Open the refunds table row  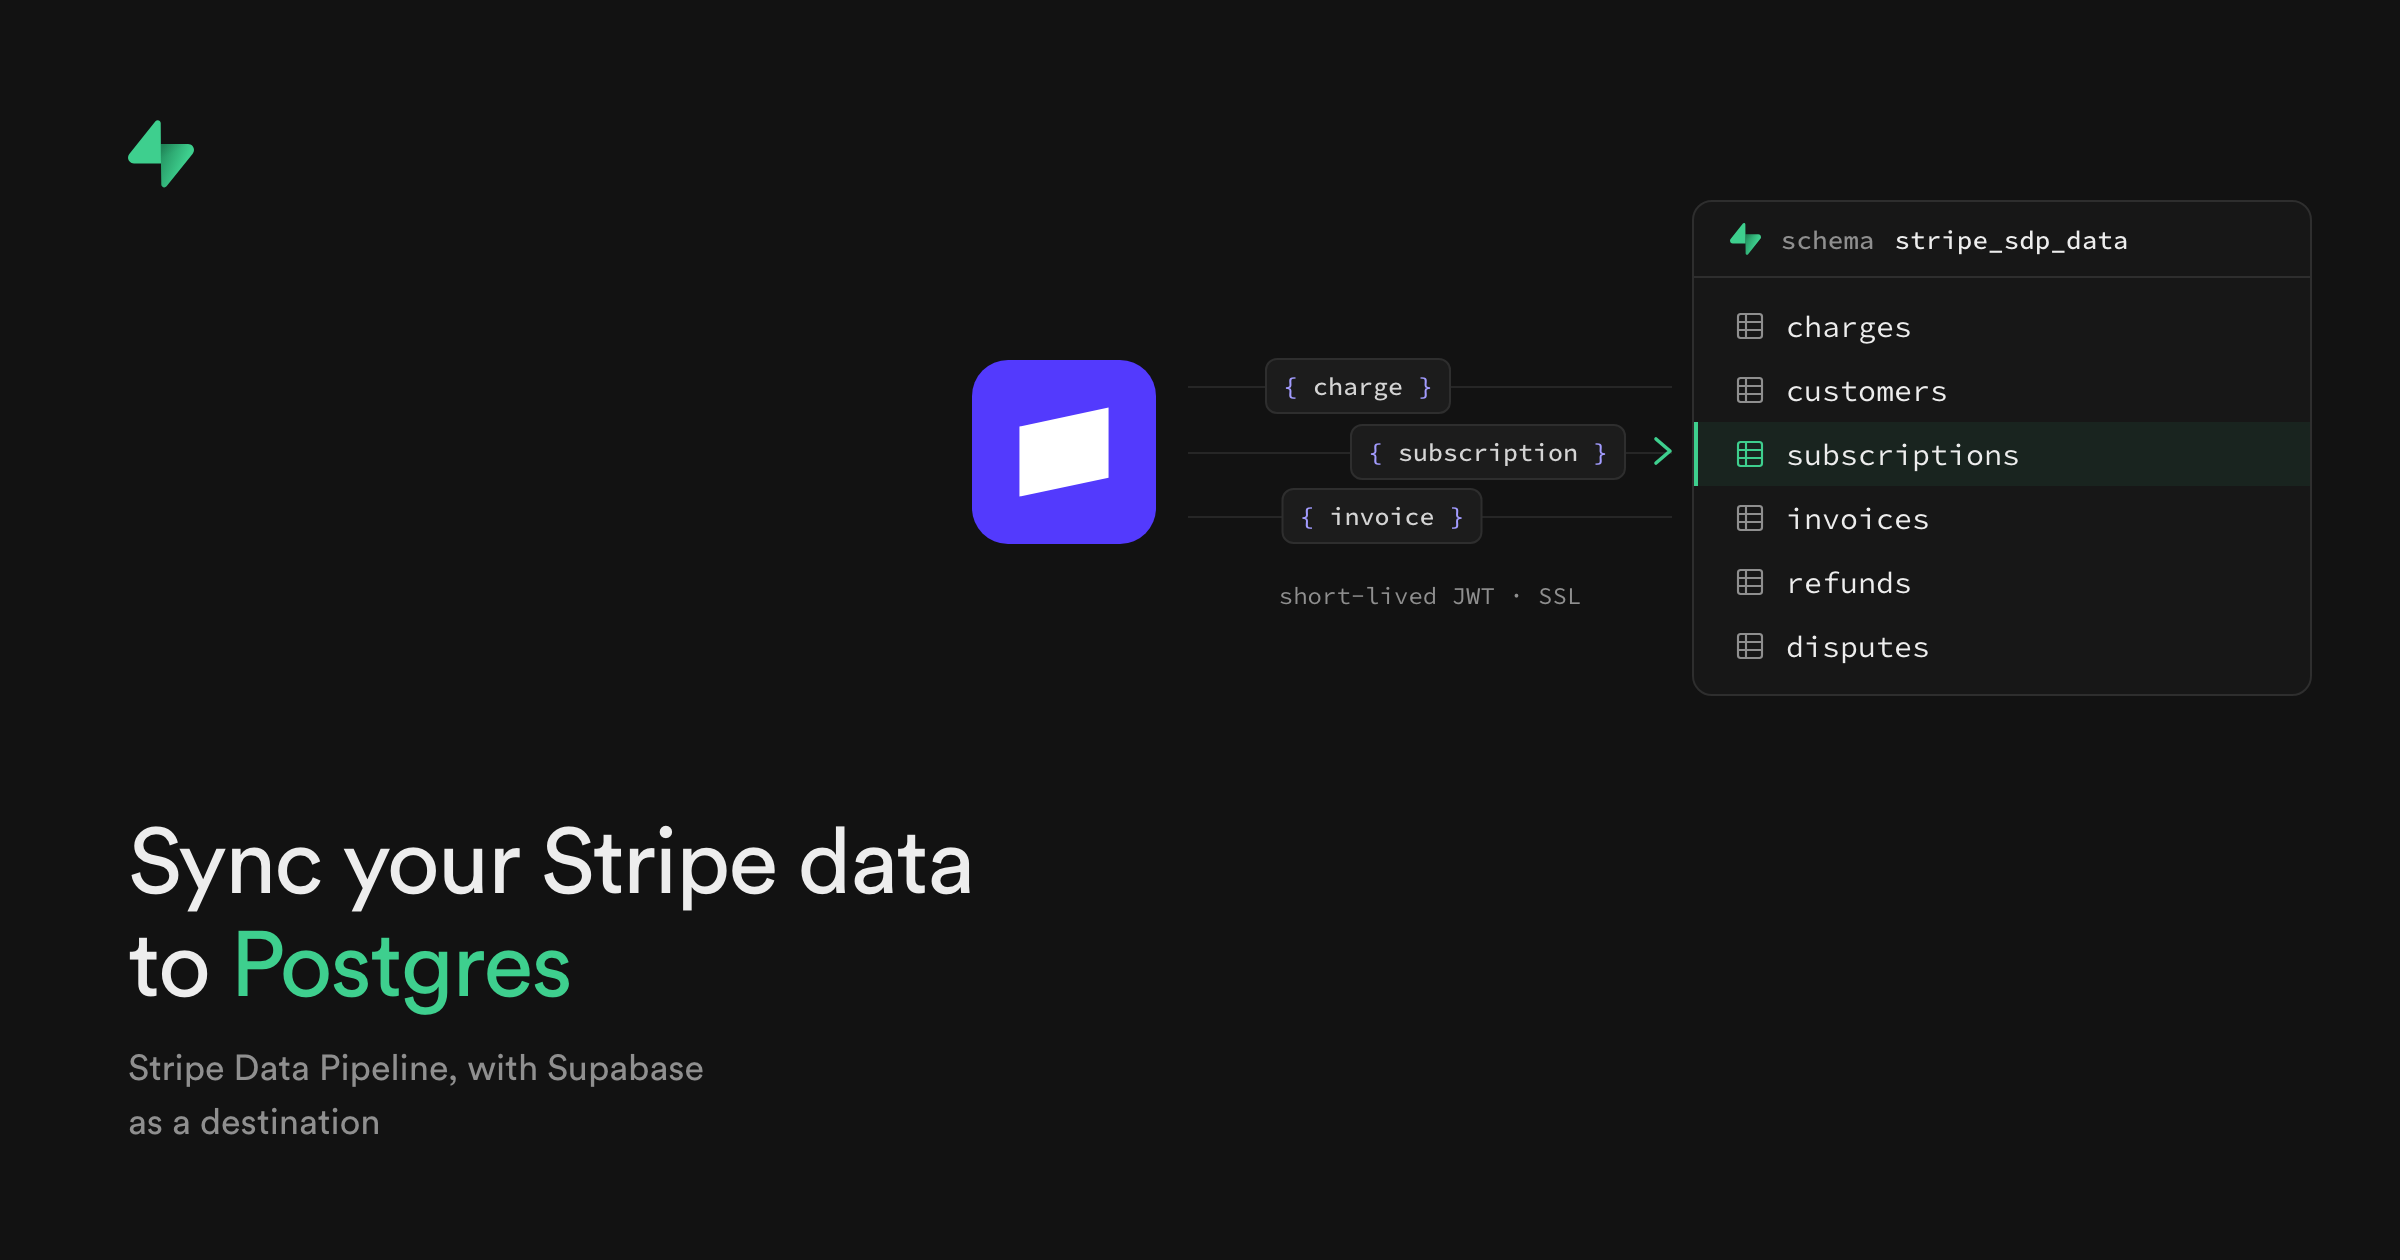click(x=2002, y=582)
